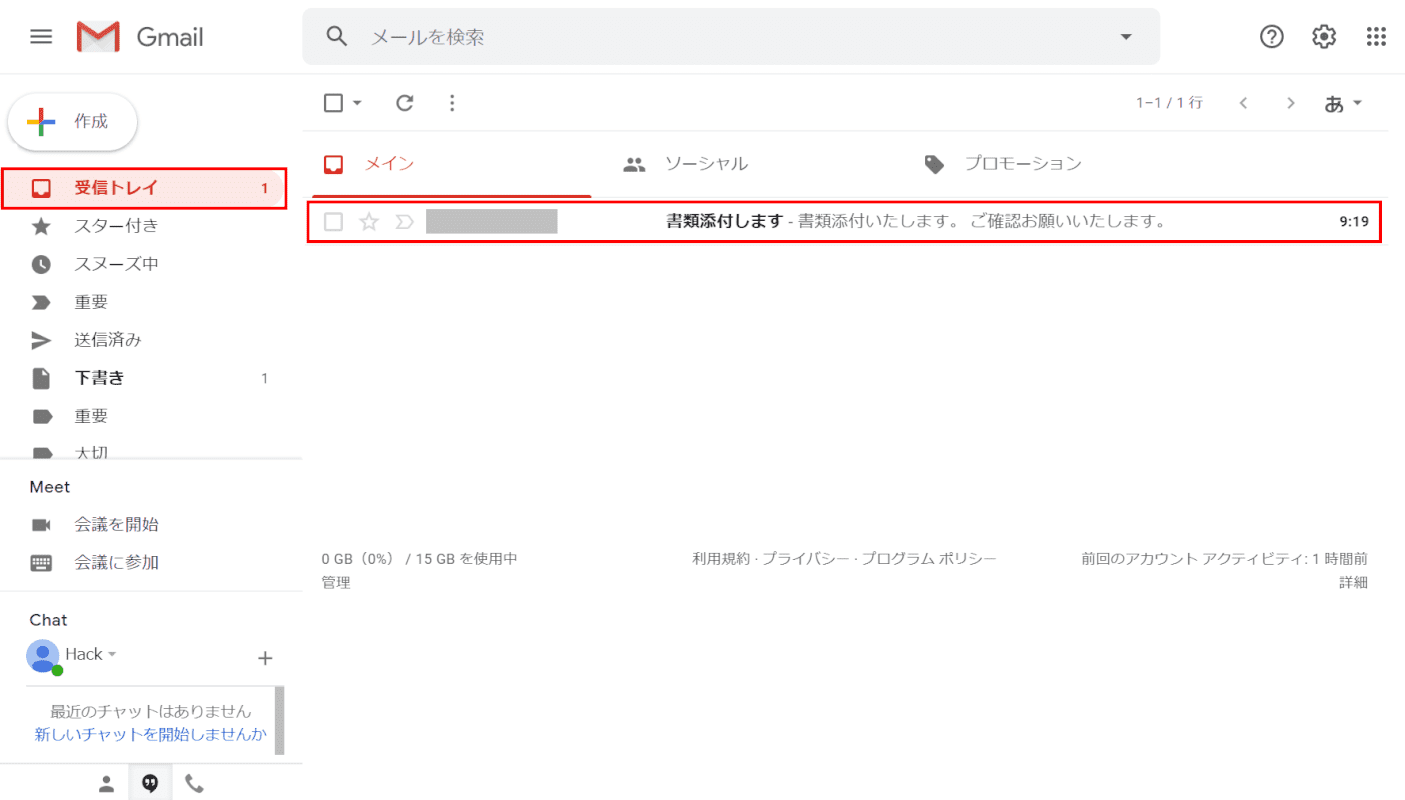Click the 詳細 account activity link
The image size is (1405, 800).
(x=1353, y=582)
